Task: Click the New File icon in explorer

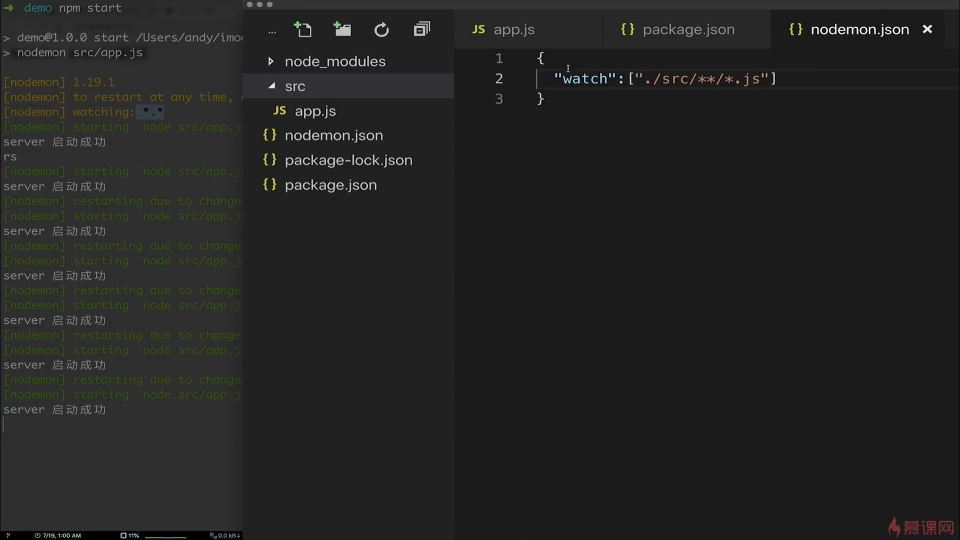Action: 303,30
